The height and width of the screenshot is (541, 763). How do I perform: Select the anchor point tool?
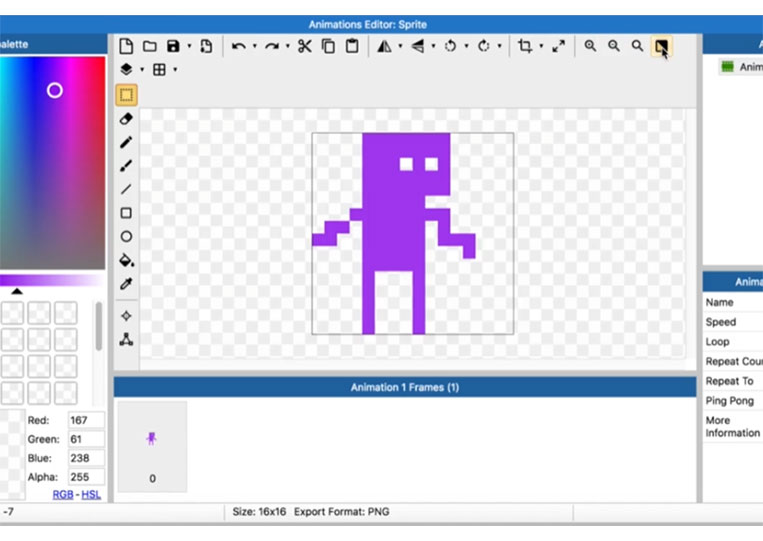[126, 316]
